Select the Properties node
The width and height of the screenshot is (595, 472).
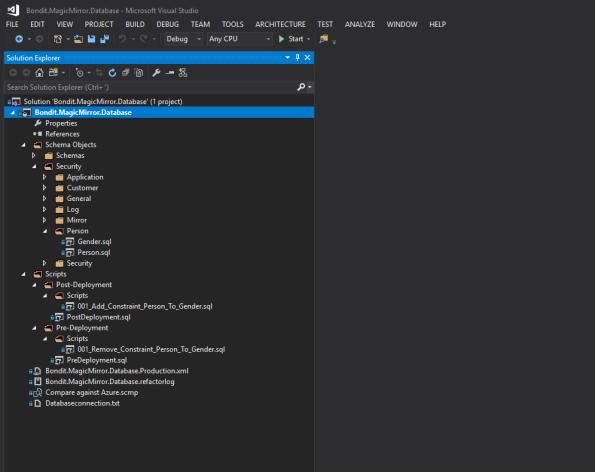[61, 123]
